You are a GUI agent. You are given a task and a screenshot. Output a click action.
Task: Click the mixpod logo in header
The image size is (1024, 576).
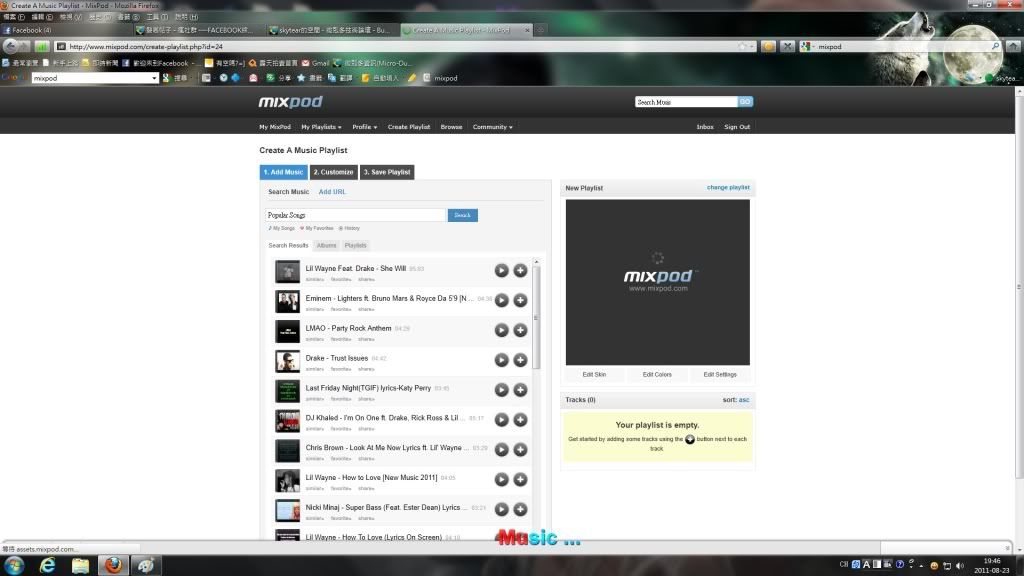click(x=291, y=102)
